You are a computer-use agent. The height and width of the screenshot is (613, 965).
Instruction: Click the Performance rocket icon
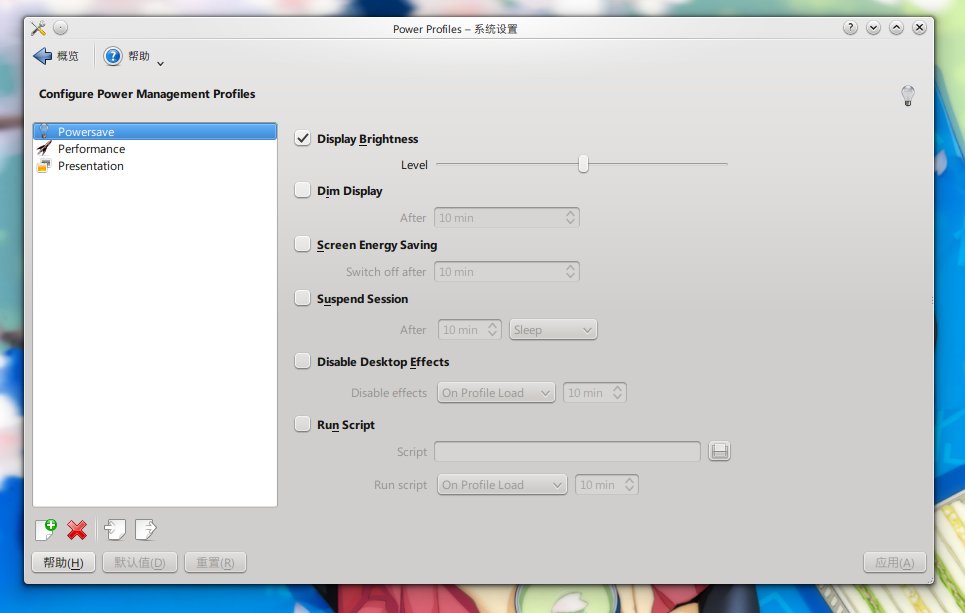pyautogui.click(x=44, y=148)
